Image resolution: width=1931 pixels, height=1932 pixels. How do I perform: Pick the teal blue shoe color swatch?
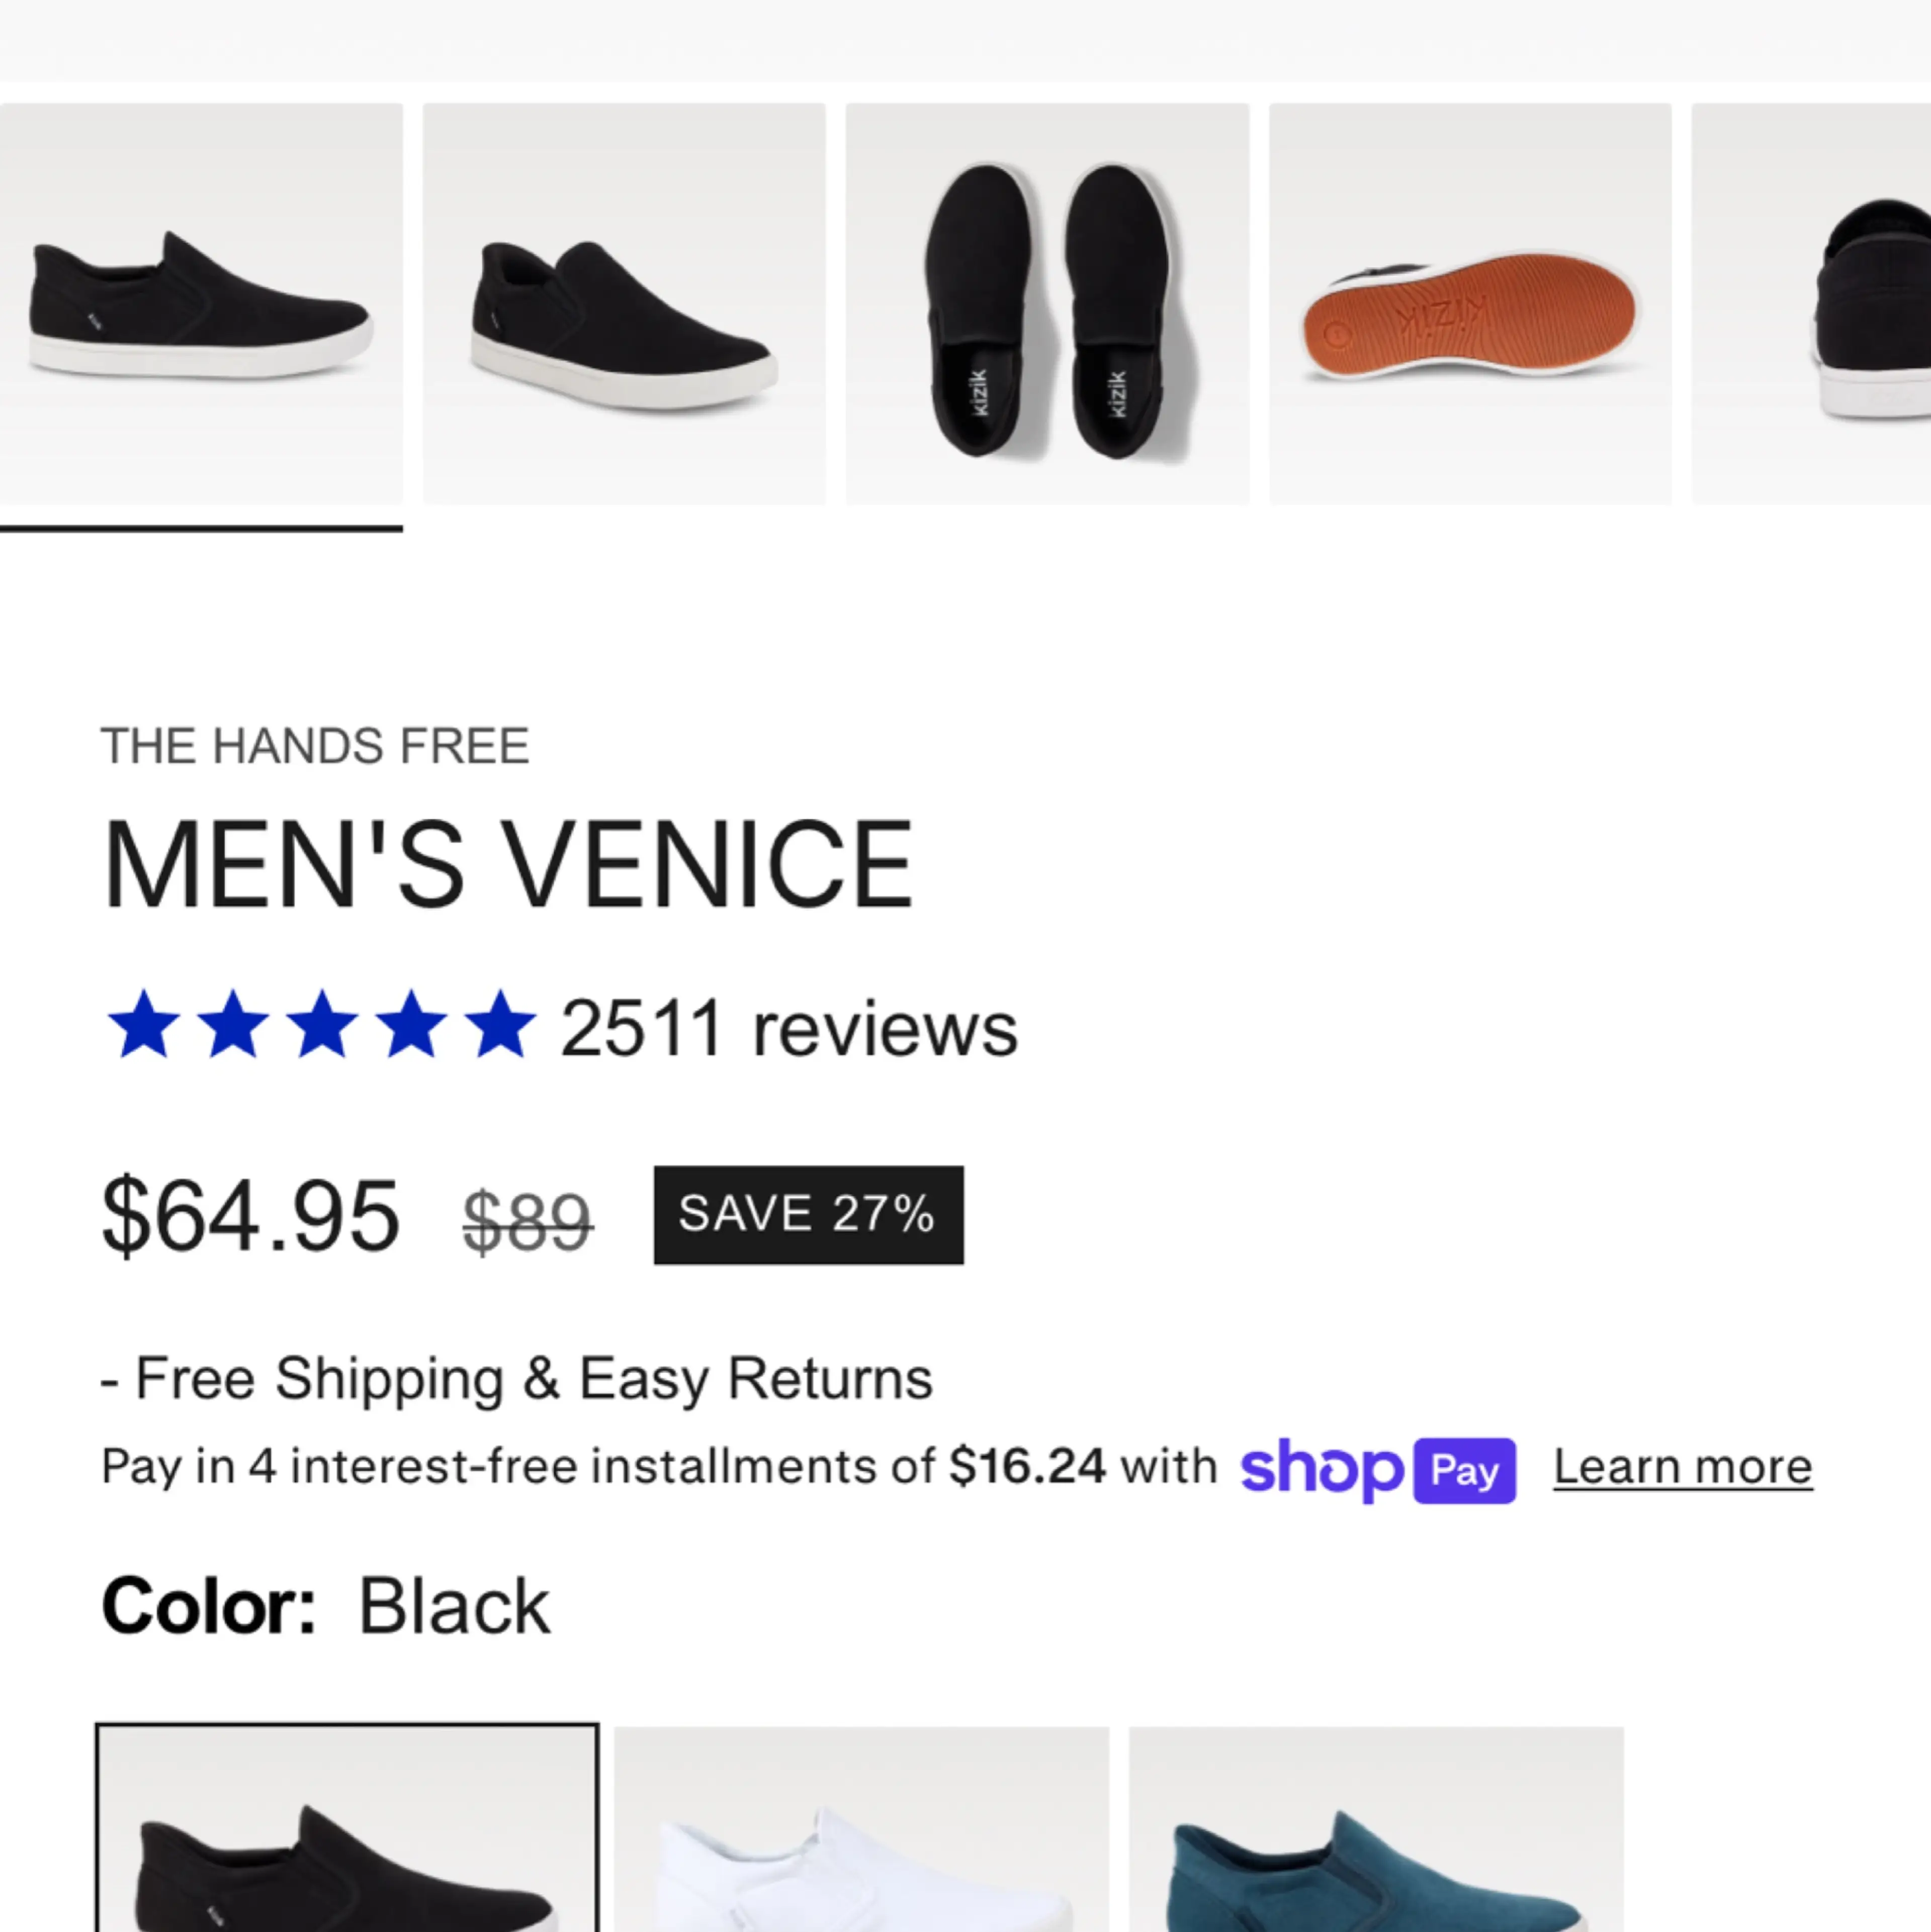[1376, 1830]
